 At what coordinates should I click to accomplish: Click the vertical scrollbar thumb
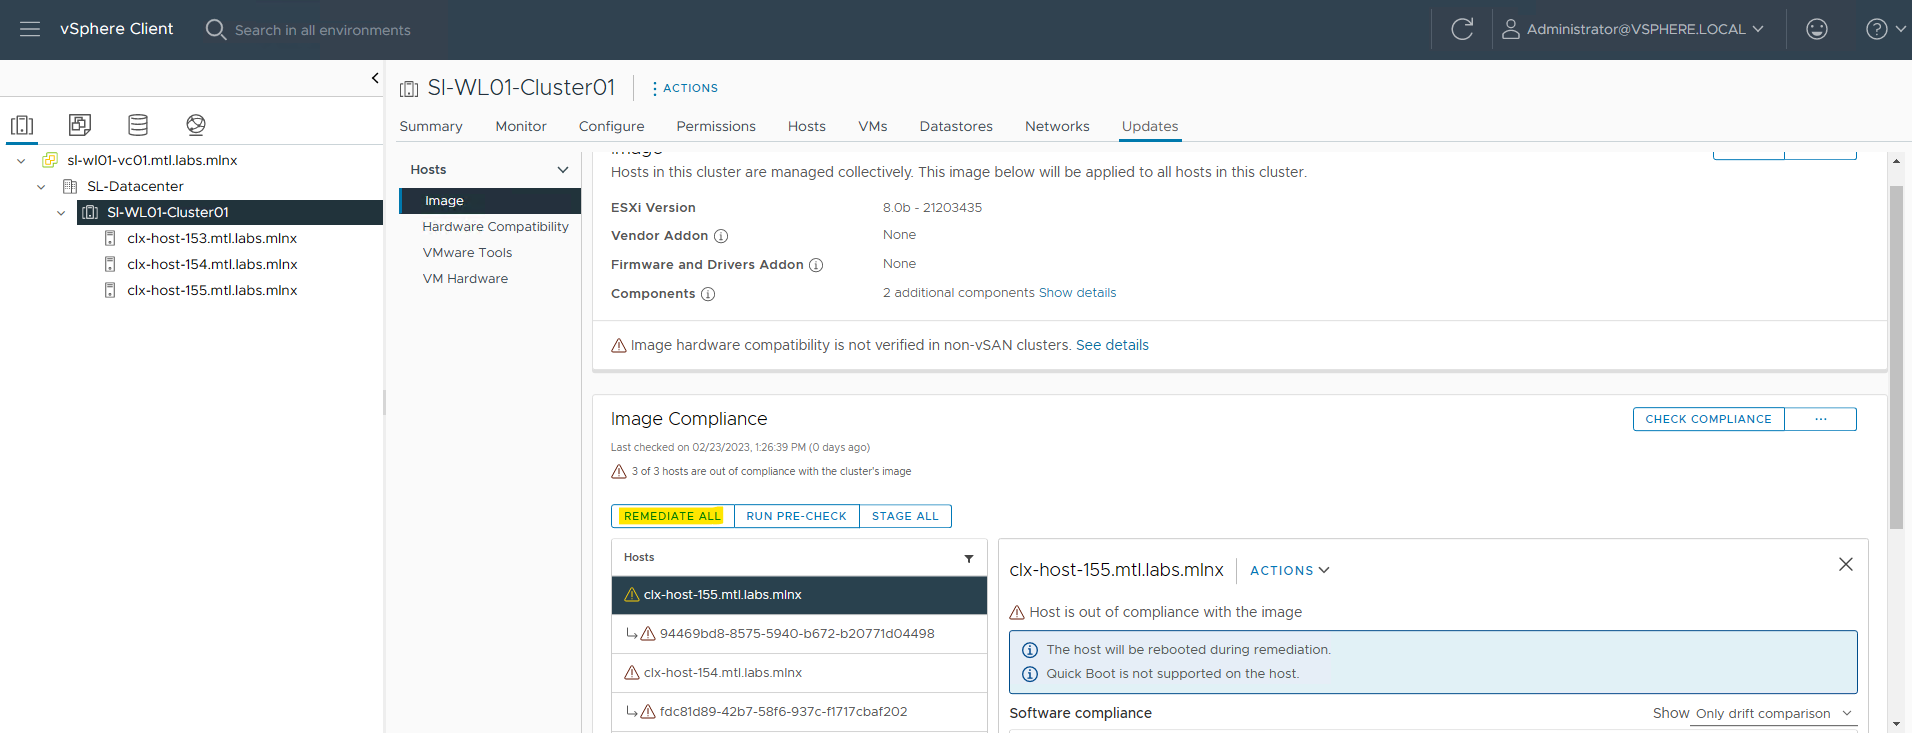click(1896, 357)
